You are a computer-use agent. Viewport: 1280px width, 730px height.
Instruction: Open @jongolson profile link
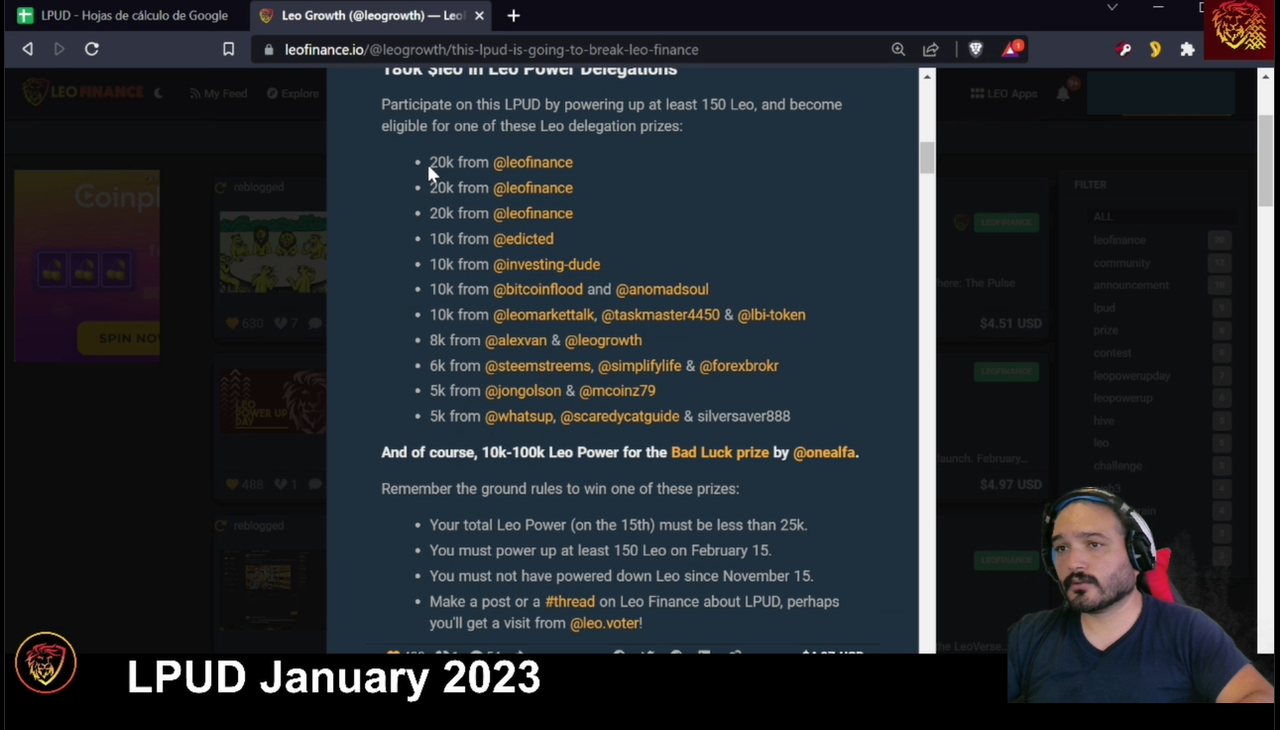[x=523, y=391]
